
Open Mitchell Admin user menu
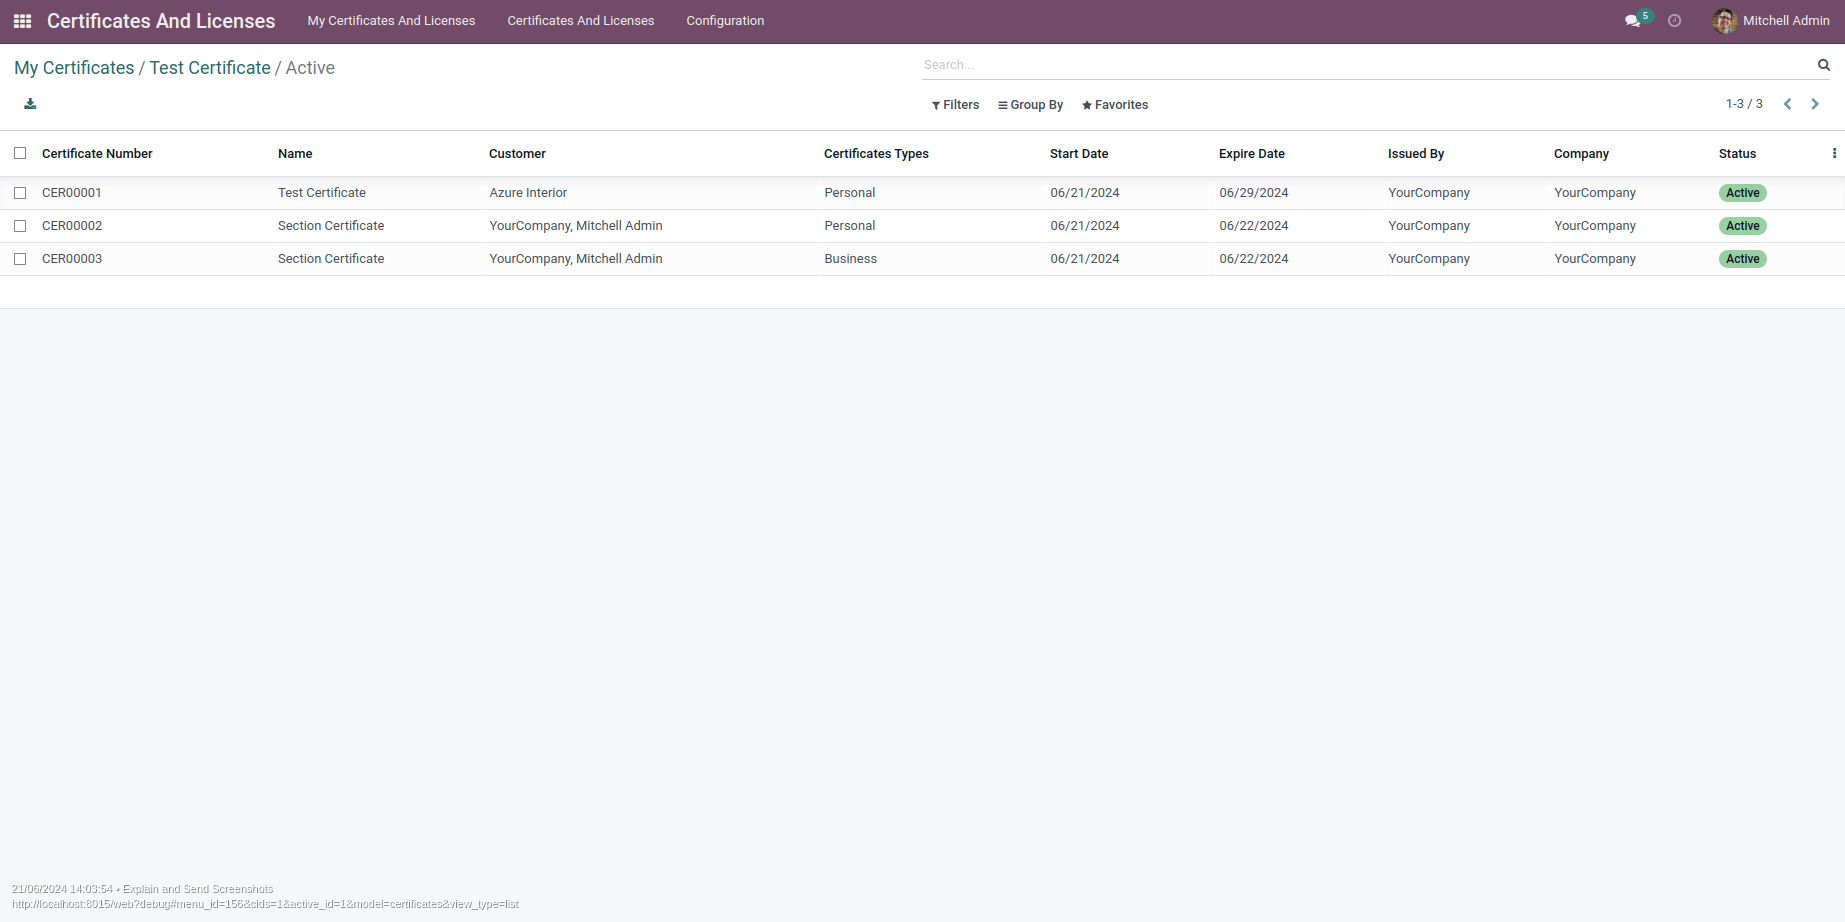[1771, 21]
